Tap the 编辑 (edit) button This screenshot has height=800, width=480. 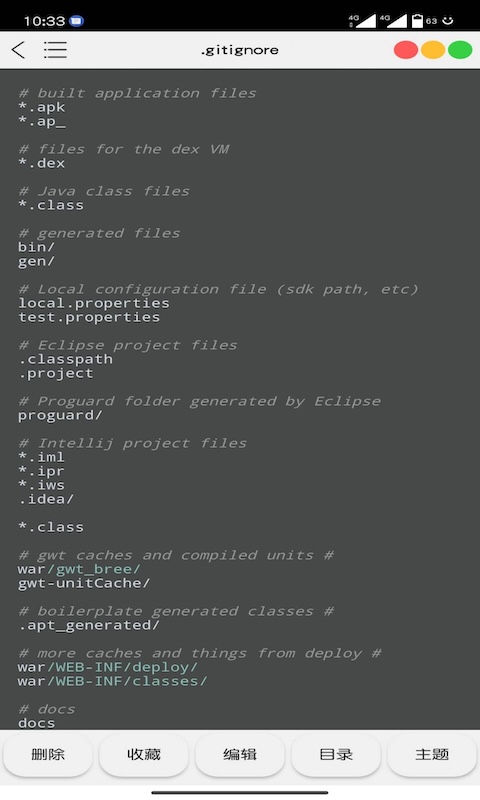(240, 755)
